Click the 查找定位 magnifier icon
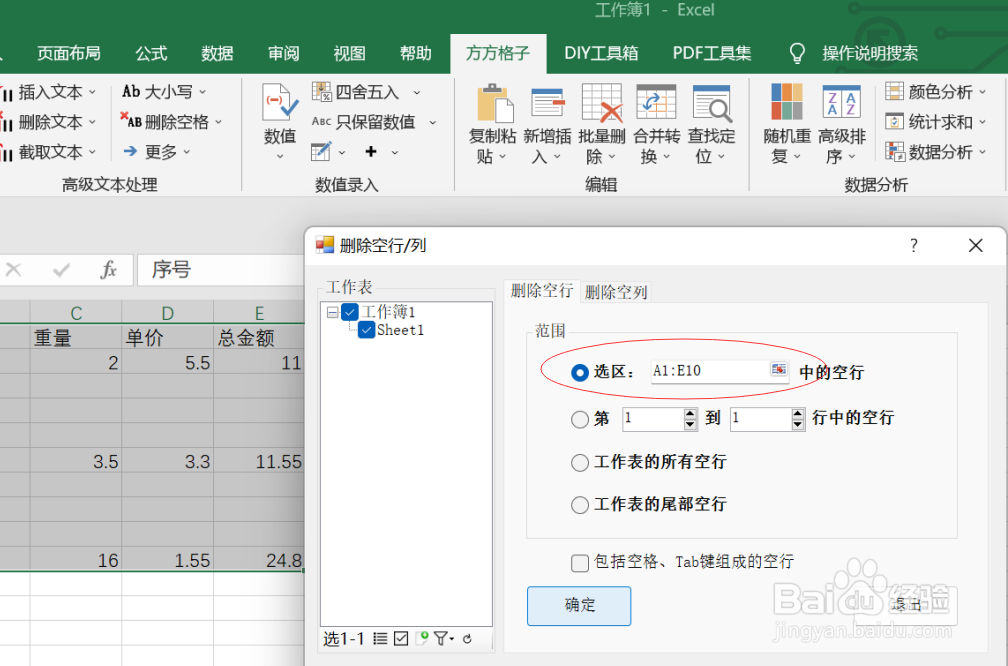 point(712,103)
